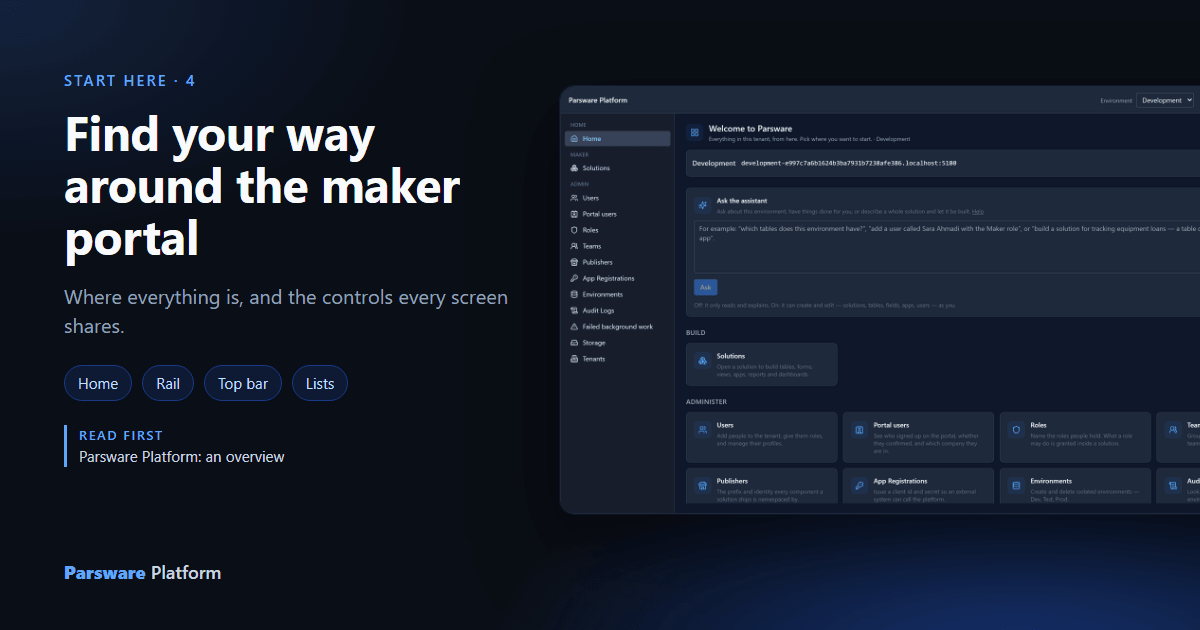
Task: Click the Publishers card icon
Action: pos(703,486)
